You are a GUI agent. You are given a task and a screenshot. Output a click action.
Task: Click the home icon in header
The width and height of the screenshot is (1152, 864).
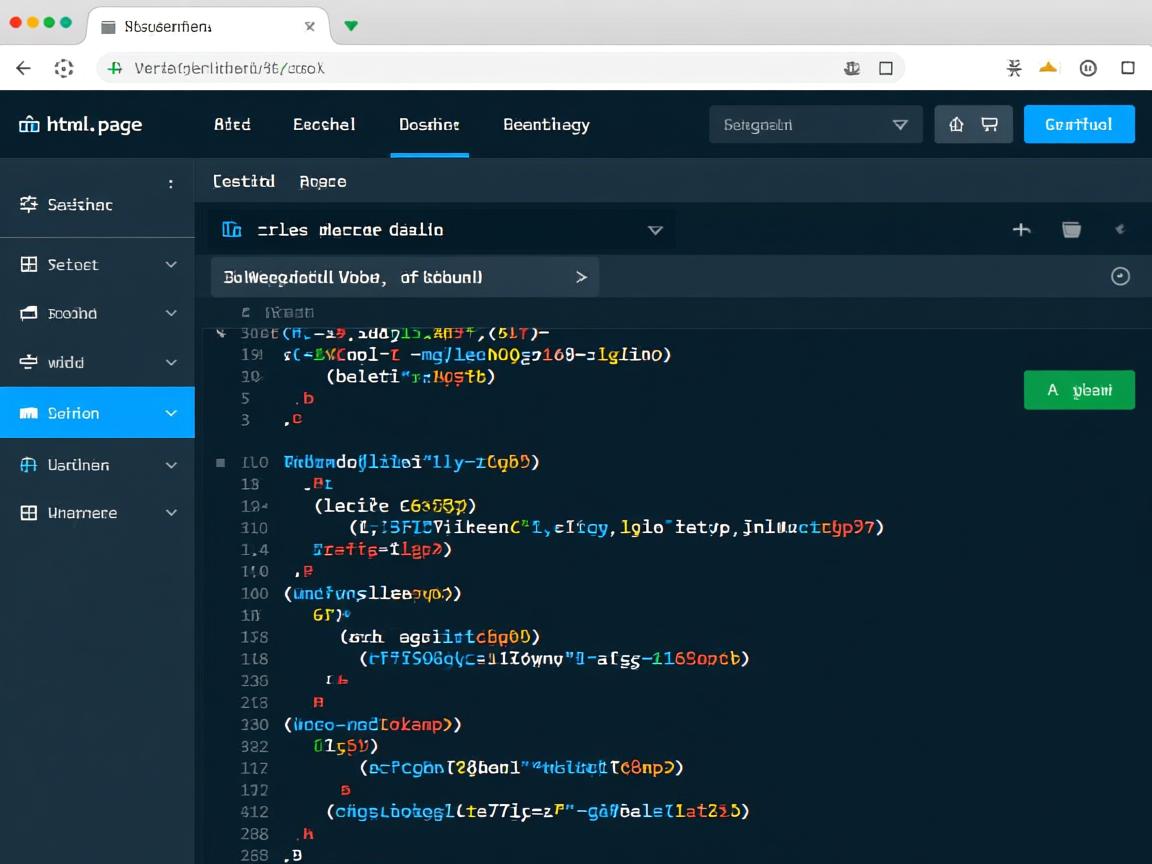[956, 125]
